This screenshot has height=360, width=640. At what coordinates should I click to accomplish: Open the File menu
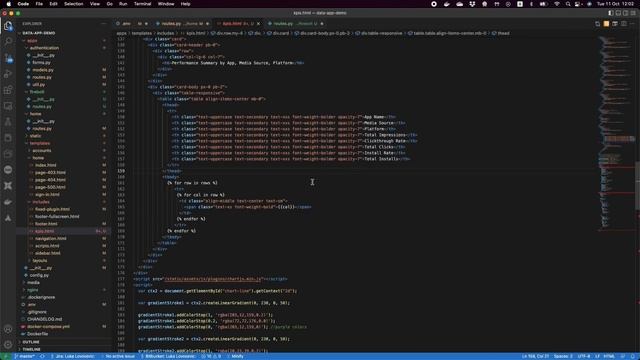tap(39, 4)
